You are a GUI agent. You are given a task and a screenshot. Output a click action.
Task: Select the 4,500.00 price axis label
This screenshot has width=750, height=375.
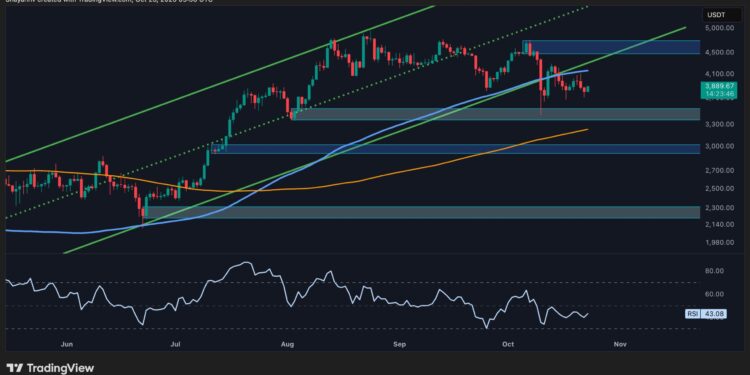[718, 53]
